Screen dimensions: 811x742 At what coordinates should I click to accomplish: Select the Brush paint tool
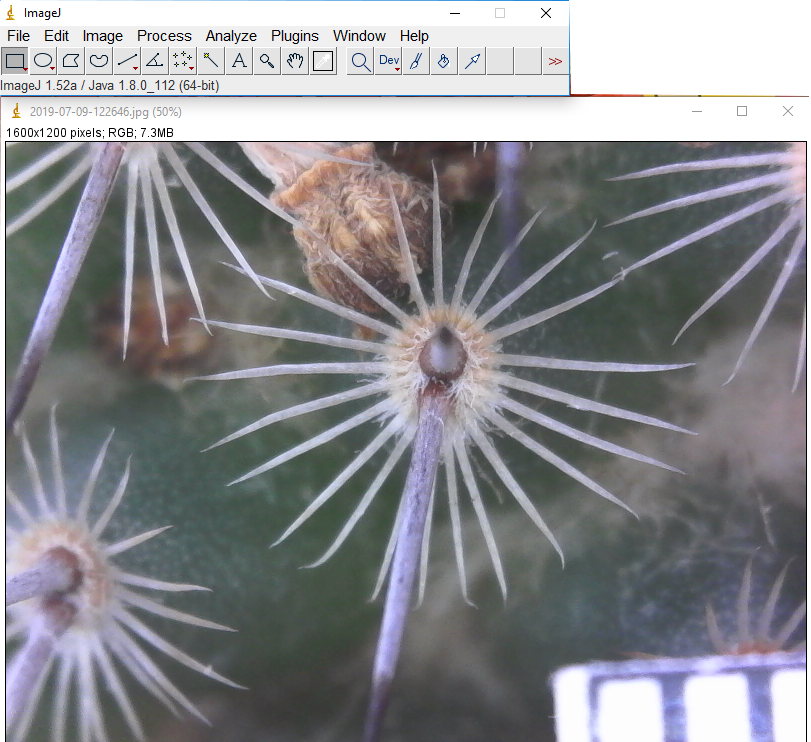(416, 61)
